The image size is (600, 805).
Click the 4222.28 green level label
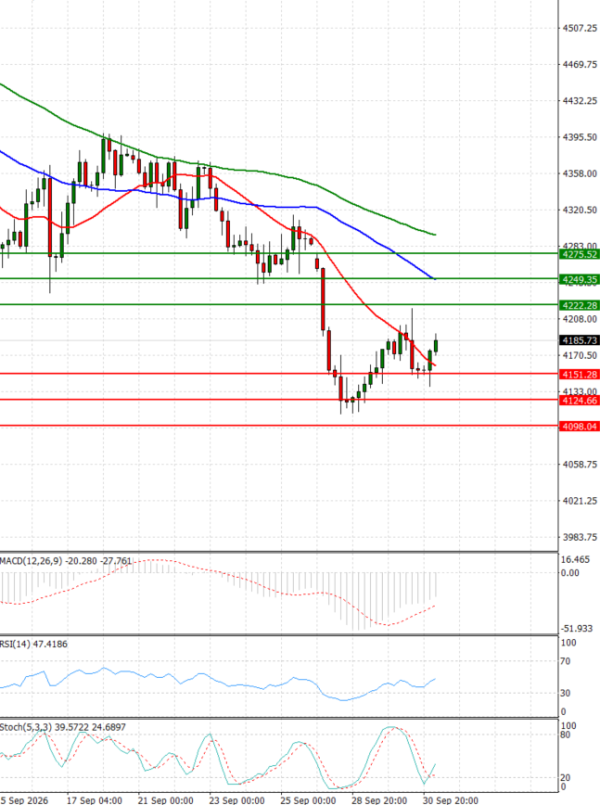(579, 305)
